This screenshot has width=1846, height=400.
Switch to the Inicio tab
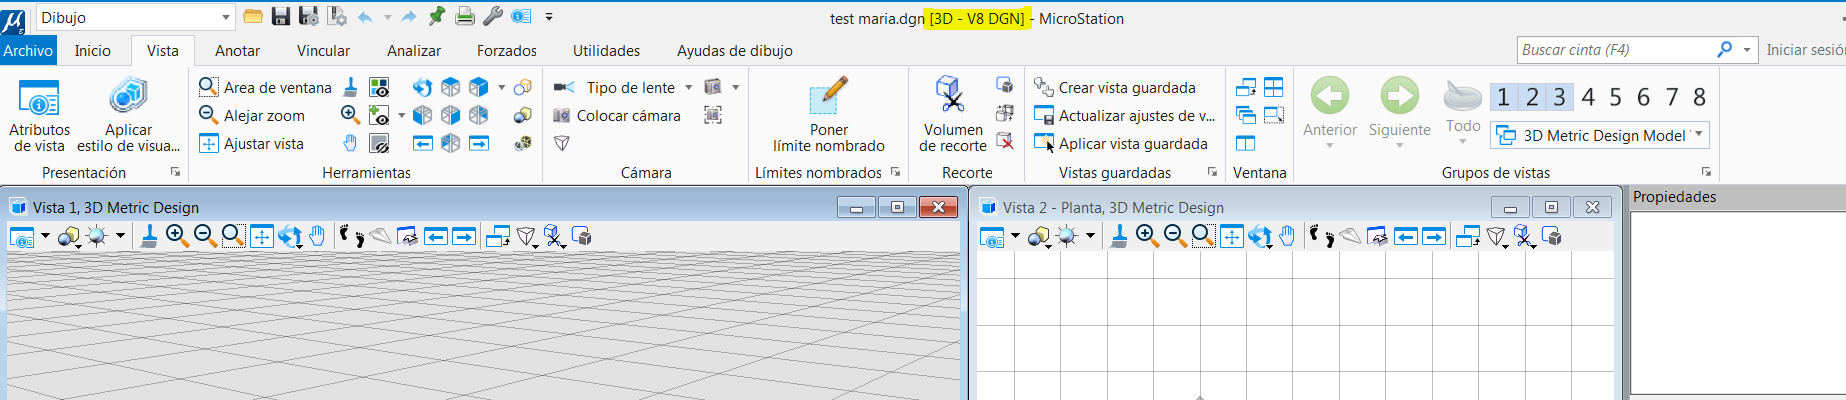pos(93,50)
